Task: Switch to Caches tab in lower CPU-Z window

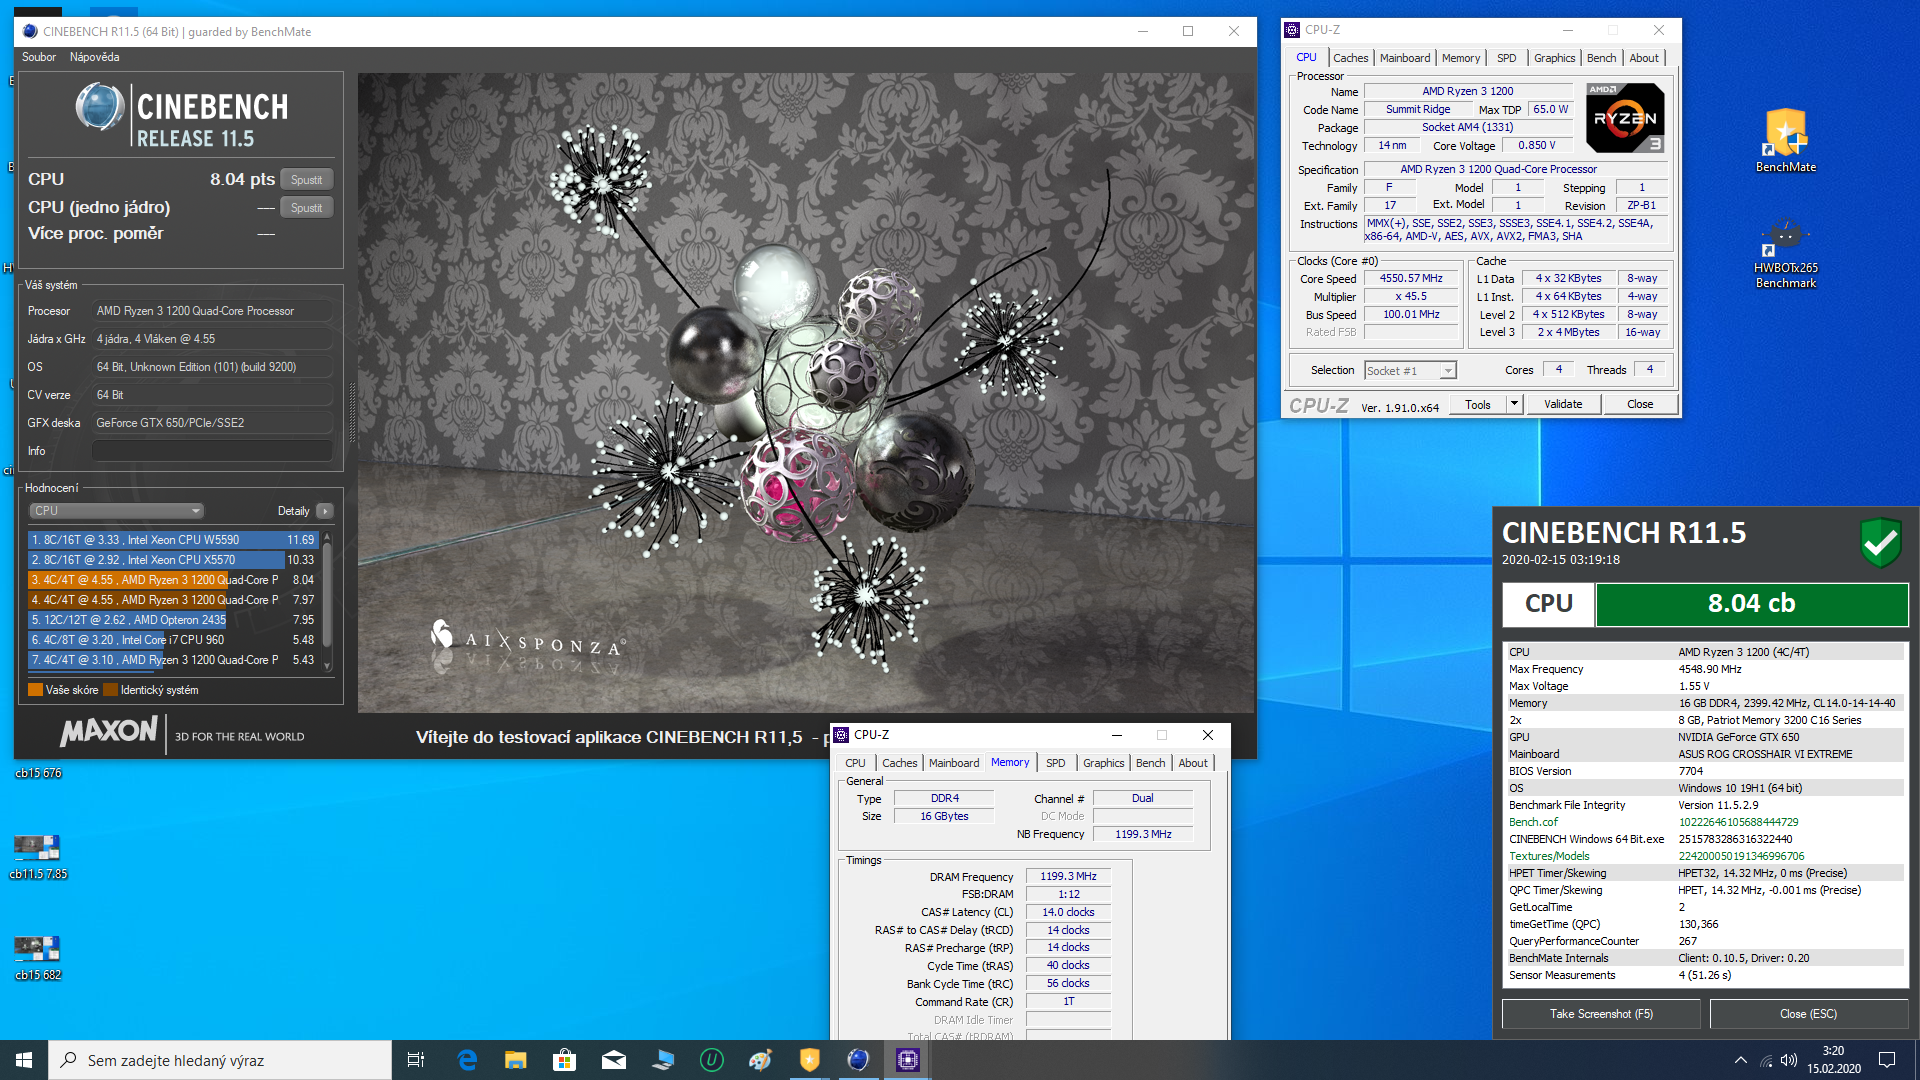Action: click(x=899, y=763)
